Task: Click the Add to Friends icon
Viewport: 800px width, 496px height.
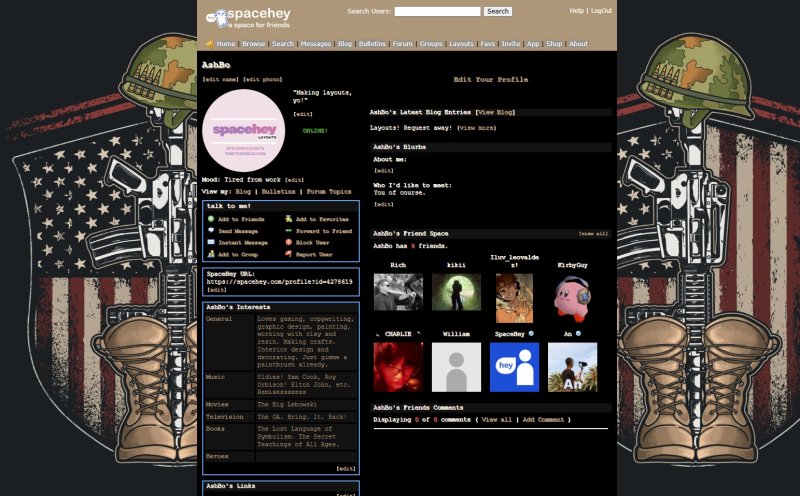Action: coord(211,218)
